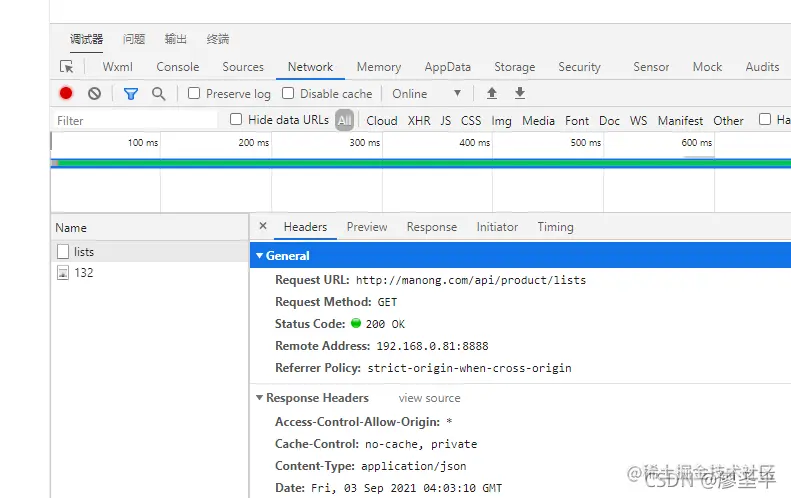Filter requests by Manifest
The width and height of the screenshot is (791, 498).
click(x=680, y=121)
